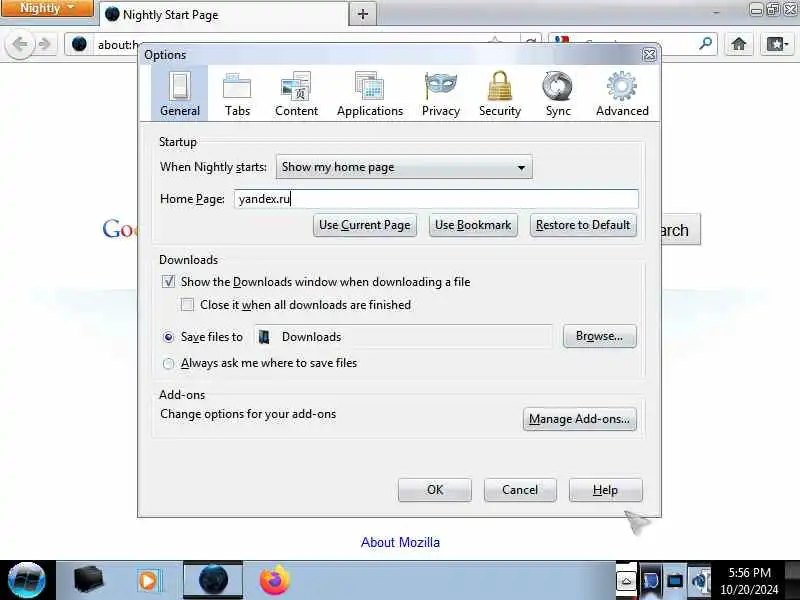The image size is (800, 600).
Task: Show hidden system tray icons
Action: point(626,581)
